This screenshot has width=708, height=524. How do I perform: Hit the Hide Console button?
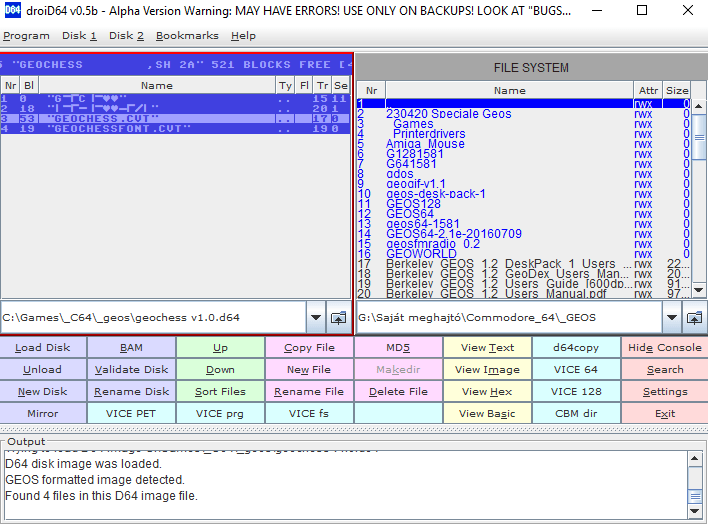tap(665, 347)
